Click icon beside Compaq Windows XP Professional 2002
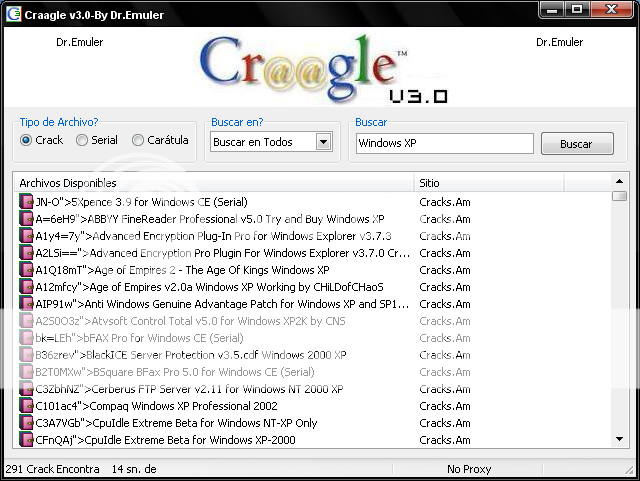 point(26,406)
